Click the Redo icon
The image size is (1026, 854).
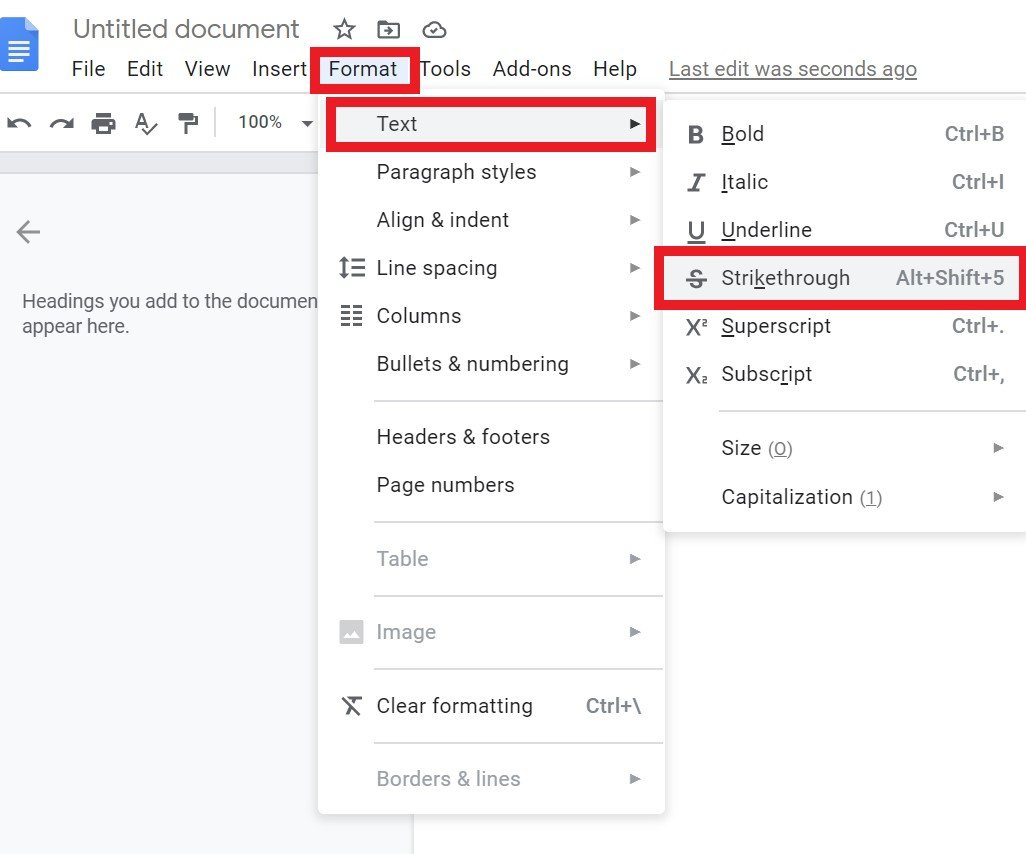(61, 122)
